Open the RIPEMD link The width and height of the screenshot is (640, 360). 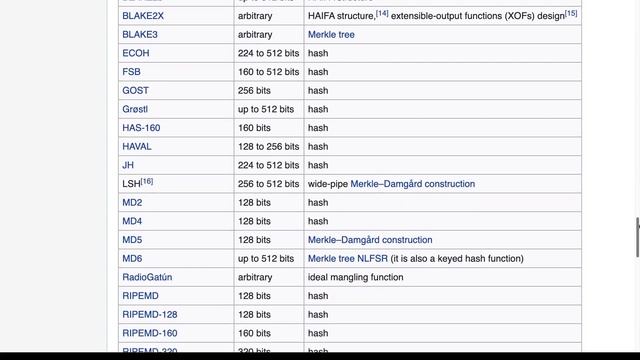[140, 296]
